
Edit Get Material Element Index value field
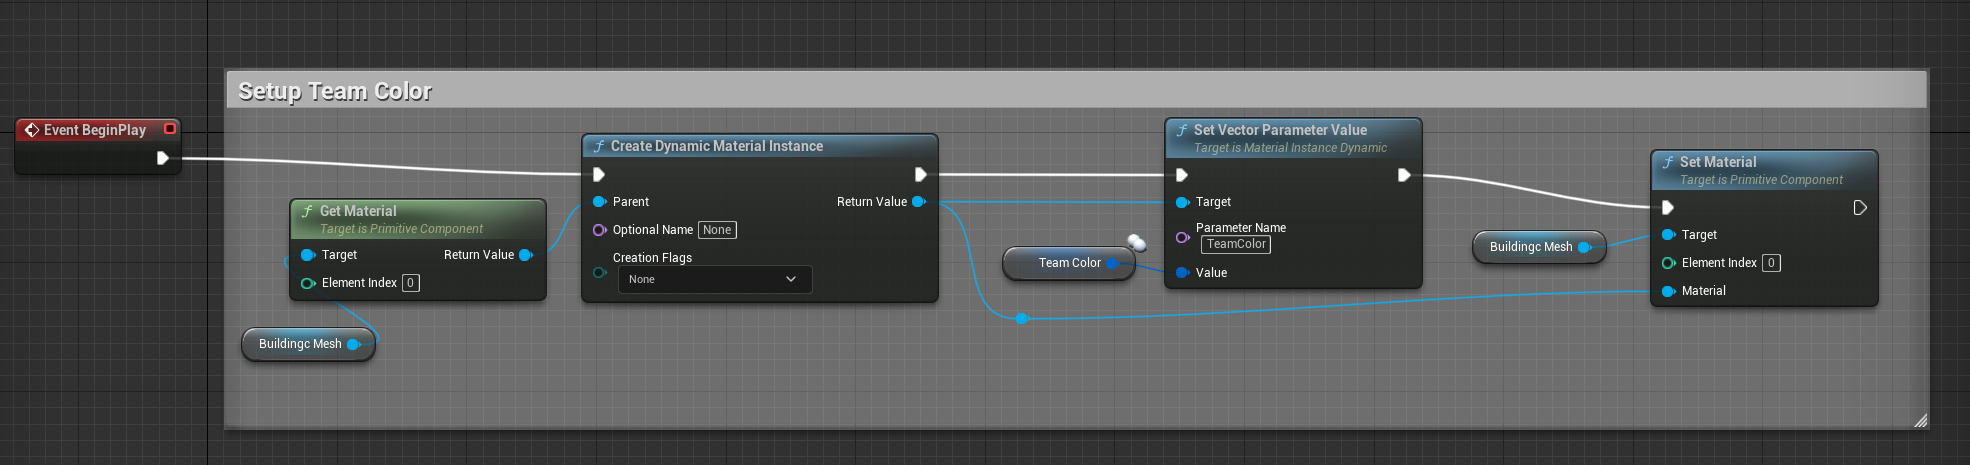(410, 283)
